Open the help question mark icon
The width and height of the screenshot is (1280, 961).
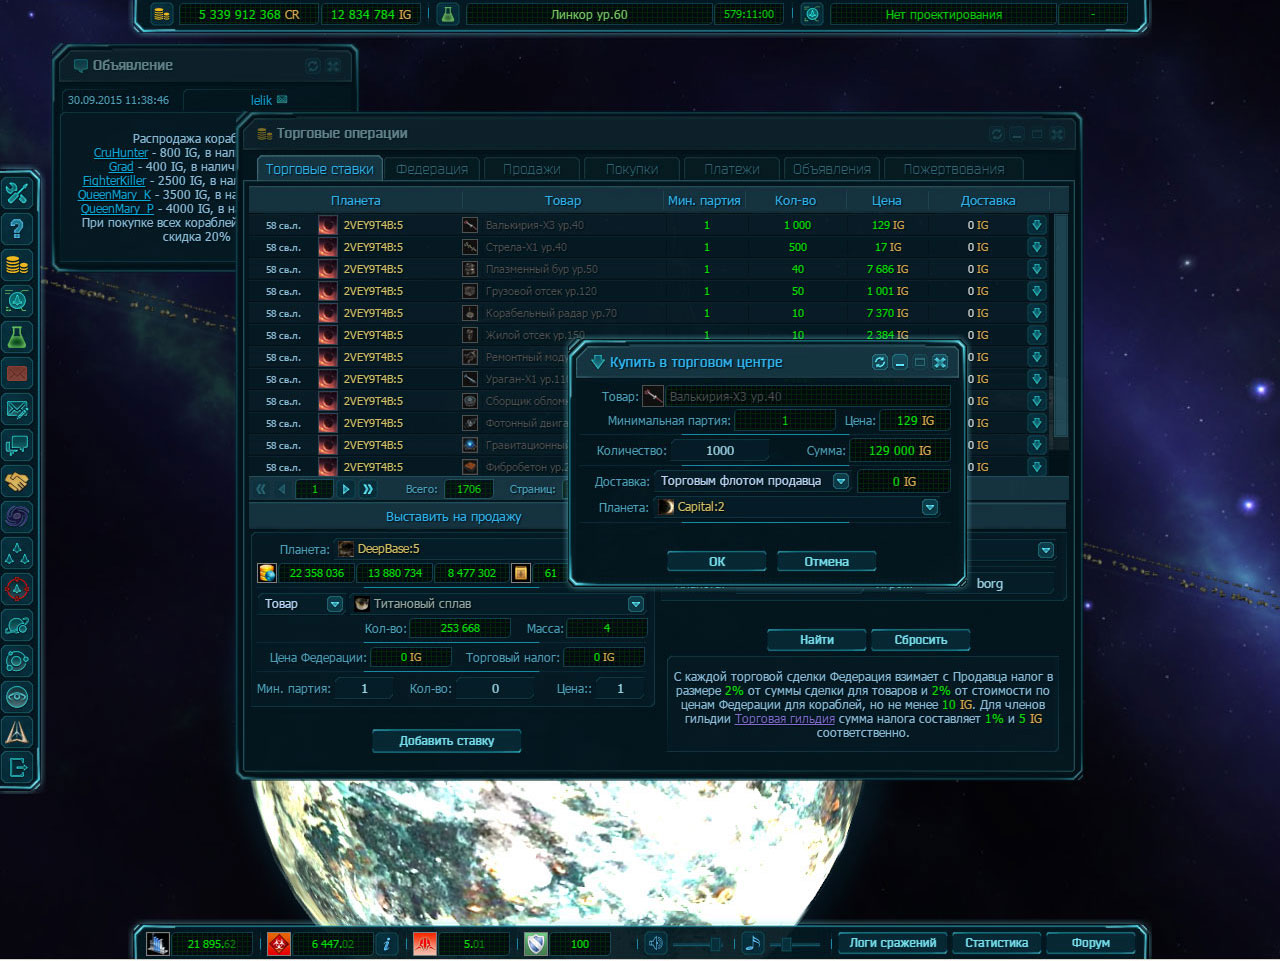pyautogui.click(x=17, y=229)
